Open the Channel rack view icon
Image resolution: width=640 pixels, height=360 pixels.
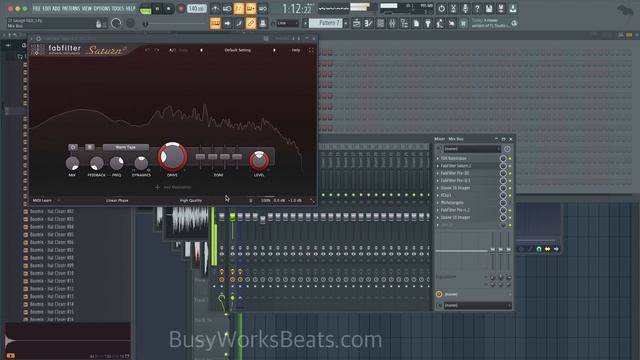[x=380, y=24]
